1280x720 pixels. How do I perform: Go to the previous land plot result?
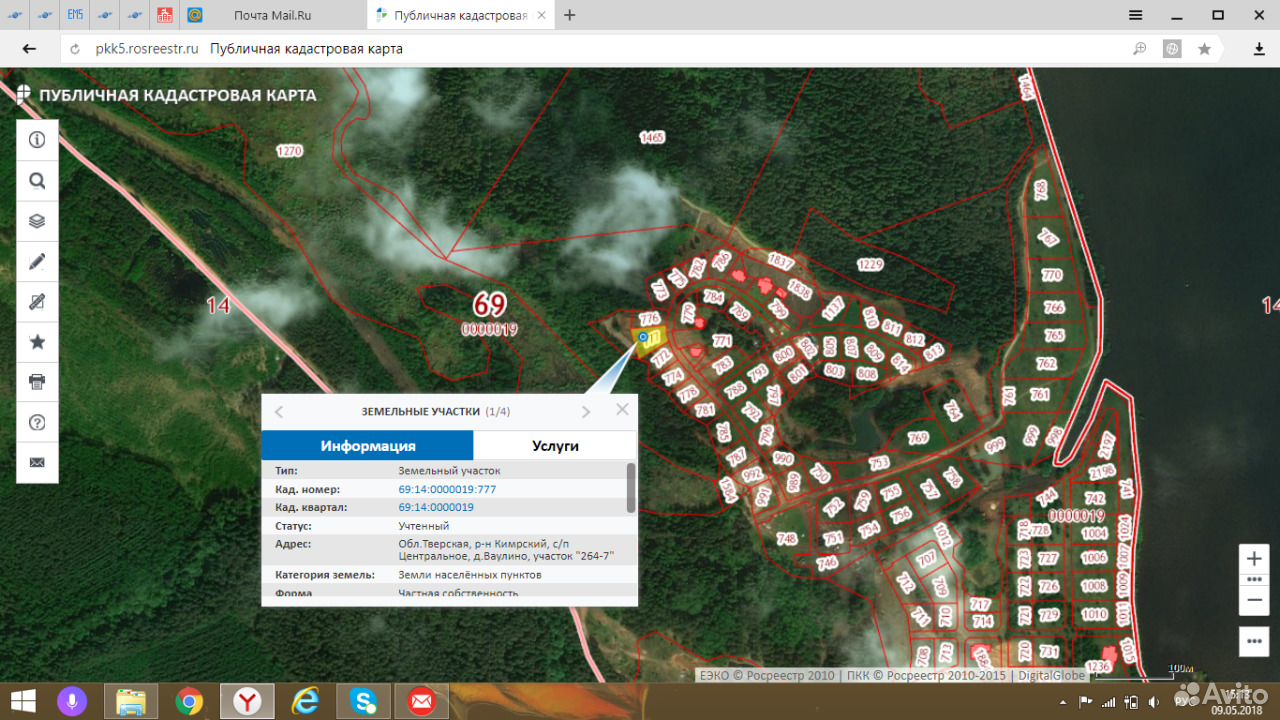point(279,412)
